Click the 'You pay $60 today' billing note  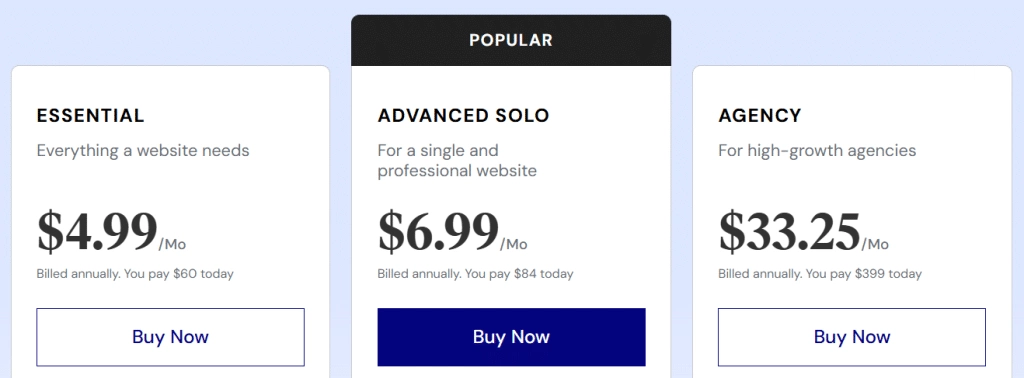pos(178,274)
